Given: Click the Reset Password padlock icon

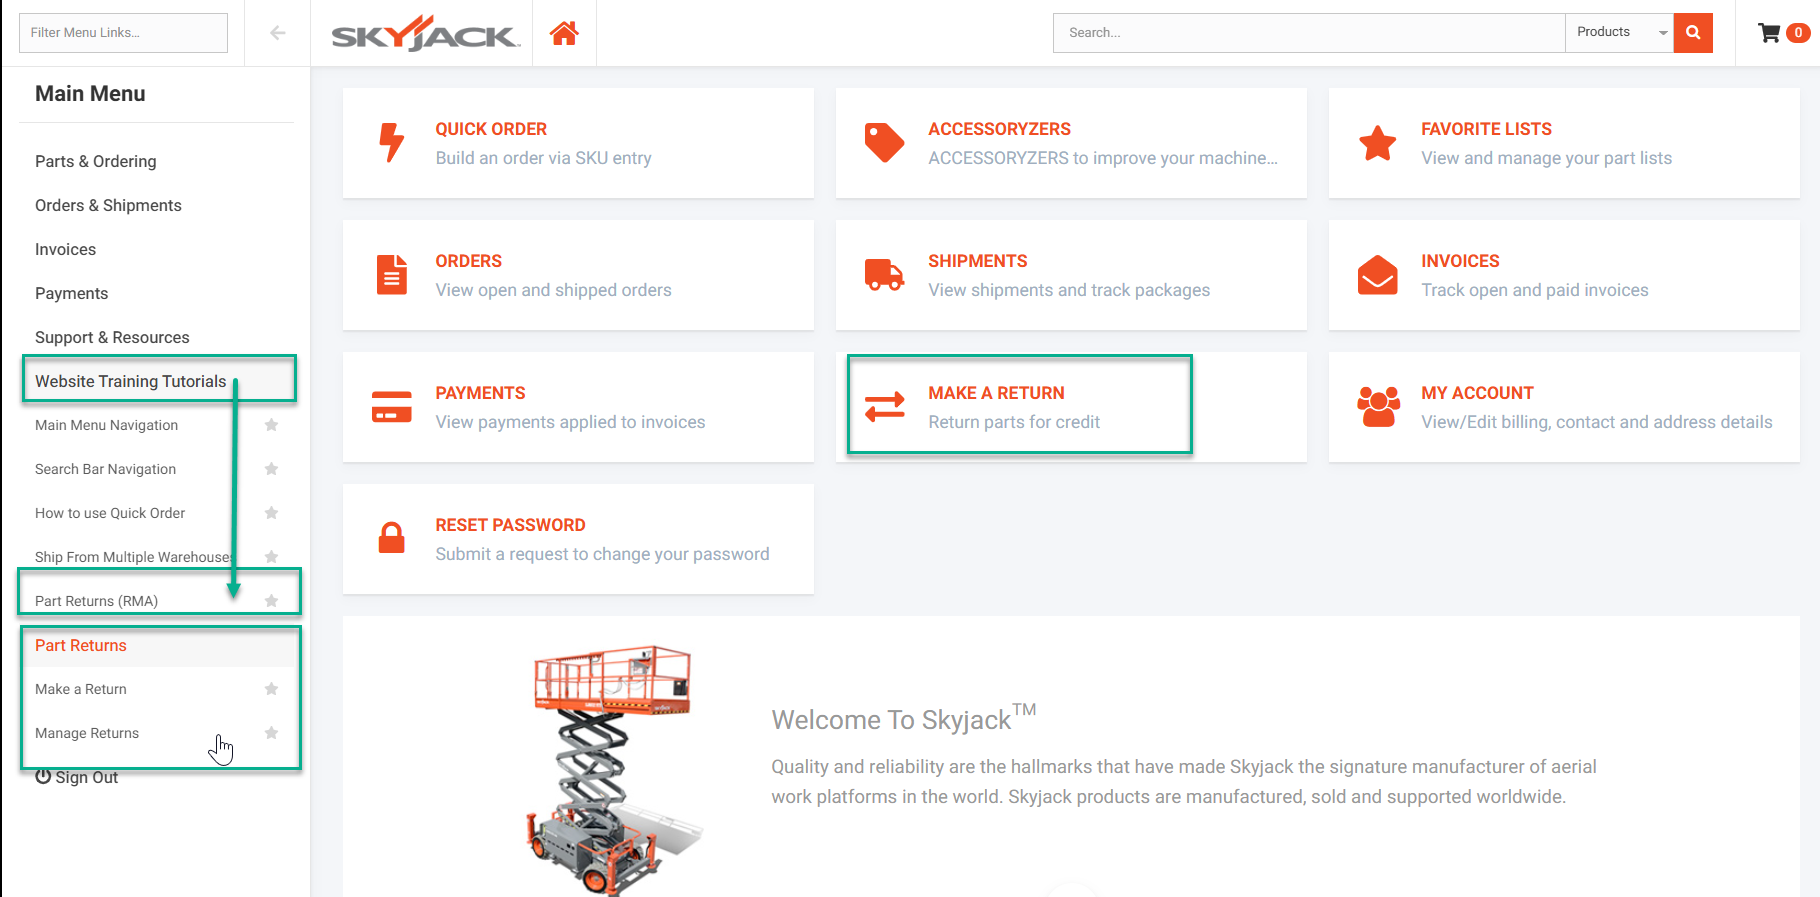Looking at the screenshot, I should 391,538.
